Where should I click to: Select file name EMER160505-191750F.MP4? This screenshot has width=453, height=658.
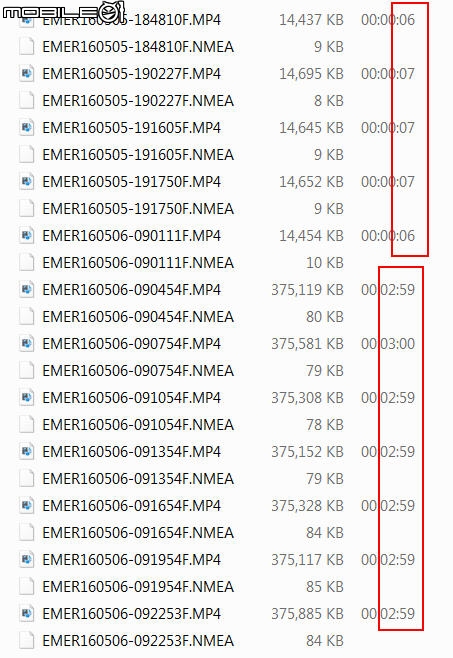(x=131, y=182)
